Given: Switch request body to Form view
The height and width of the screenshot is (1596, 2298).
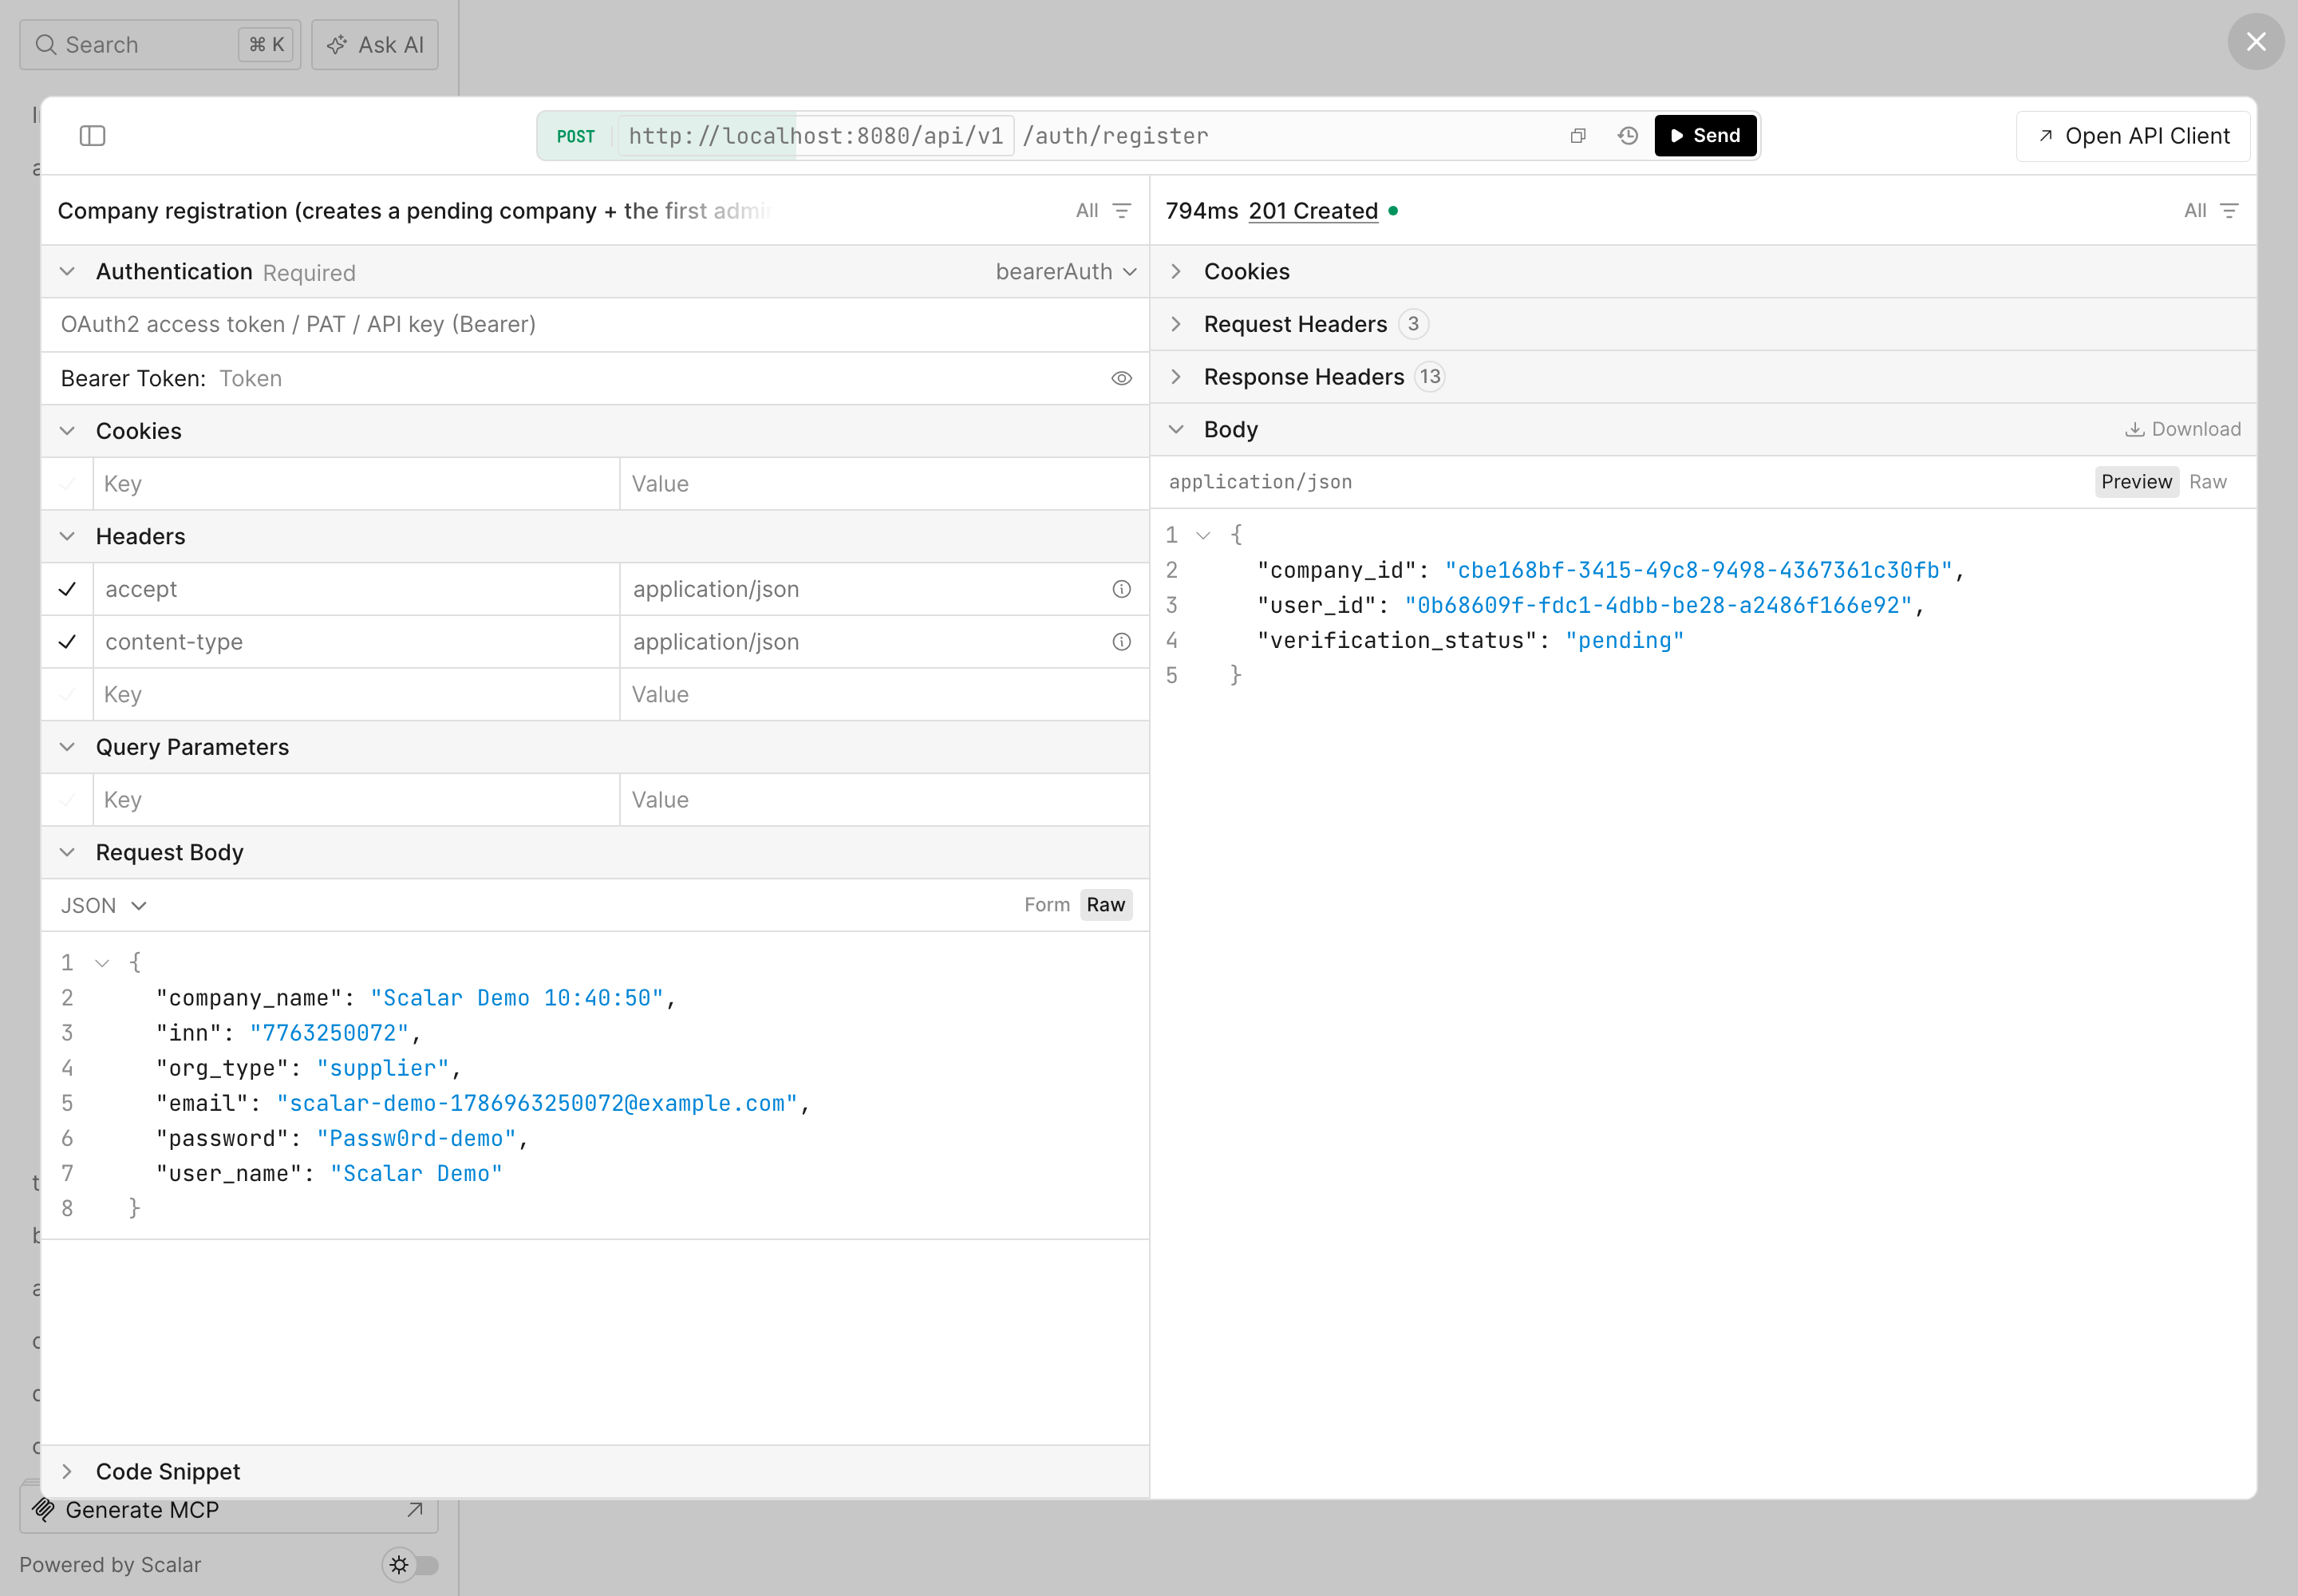Looking at the screenshot, I should [1046, 905].
